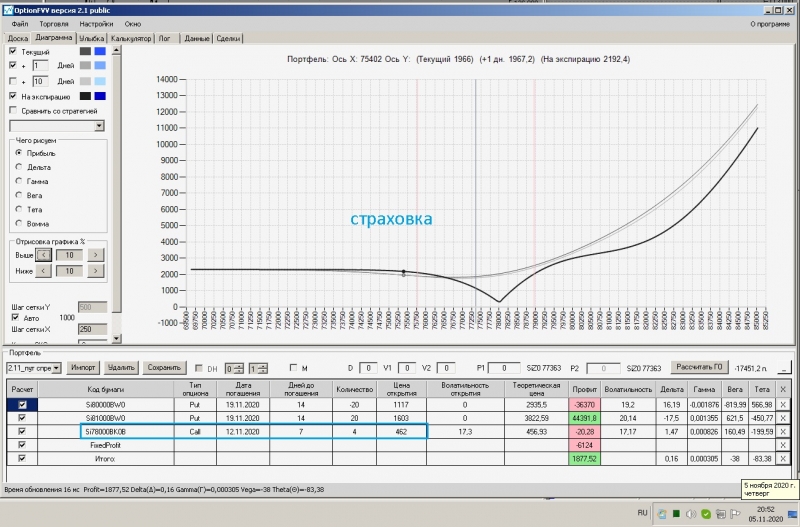Open the О программе menu item
Viewport: 800px width, 527px height.
pos(770,24)
